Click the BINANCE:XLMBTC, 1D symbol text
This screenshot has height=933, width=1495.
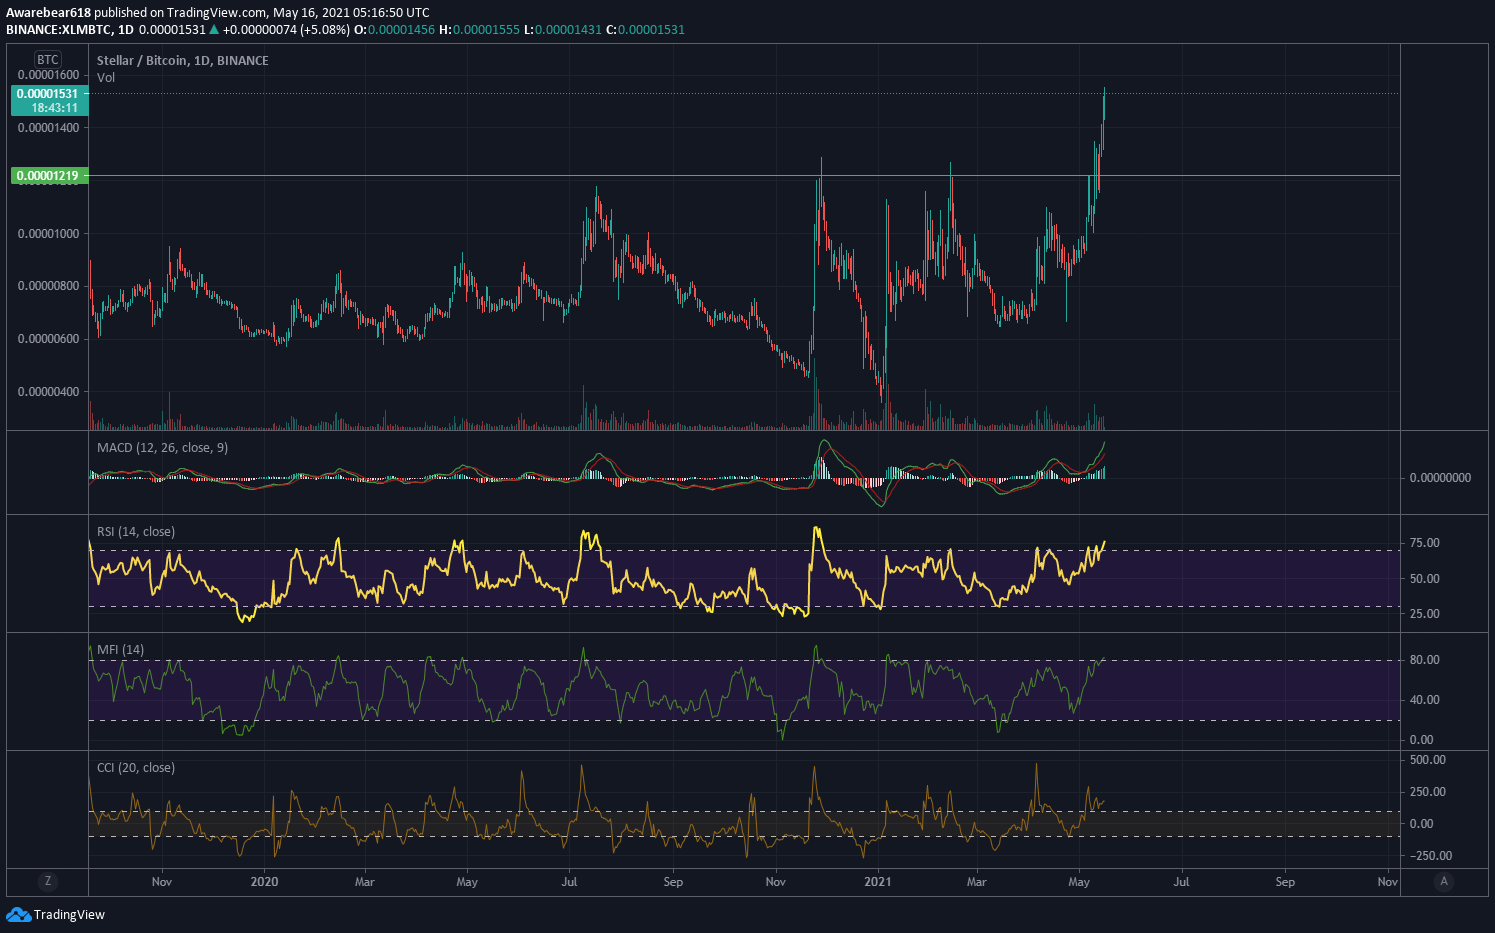(x=70, y=29)
